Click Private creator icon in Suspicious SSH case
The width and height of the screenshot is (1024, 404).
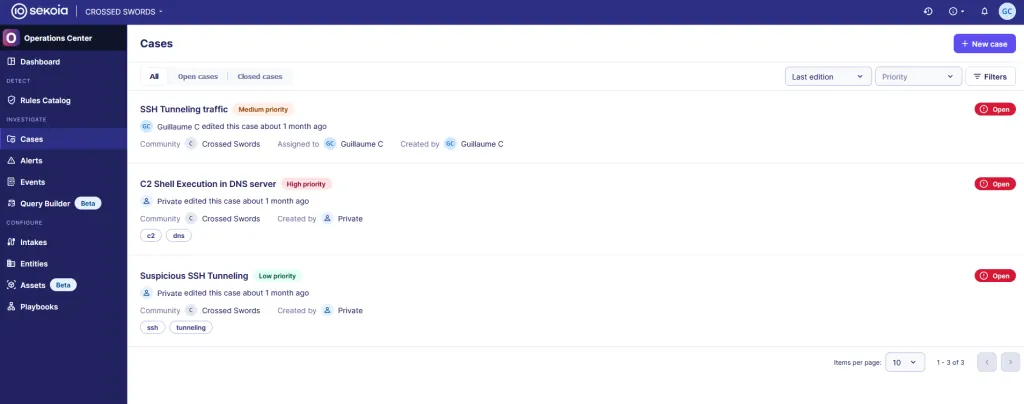[x=327, y=310]
